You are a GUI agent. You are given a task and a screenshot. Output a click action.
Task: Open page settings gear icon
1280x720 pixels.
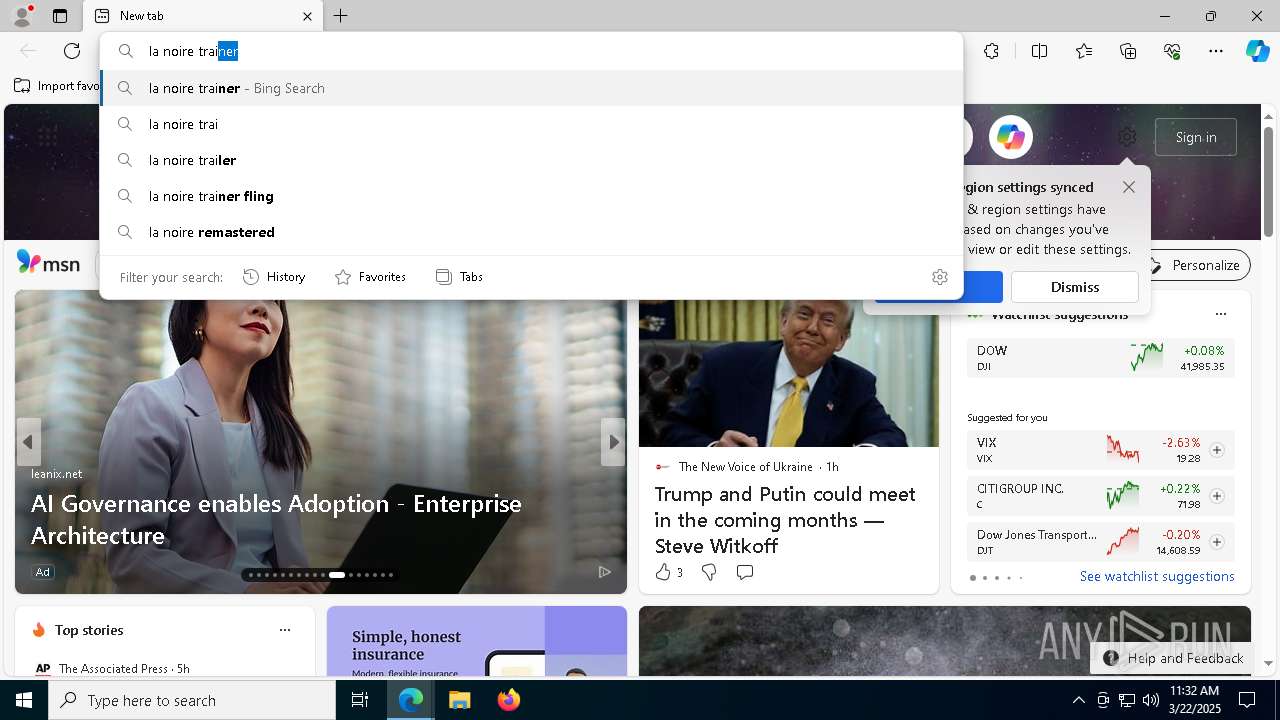pyautogui.click(x=1127, y=137)
